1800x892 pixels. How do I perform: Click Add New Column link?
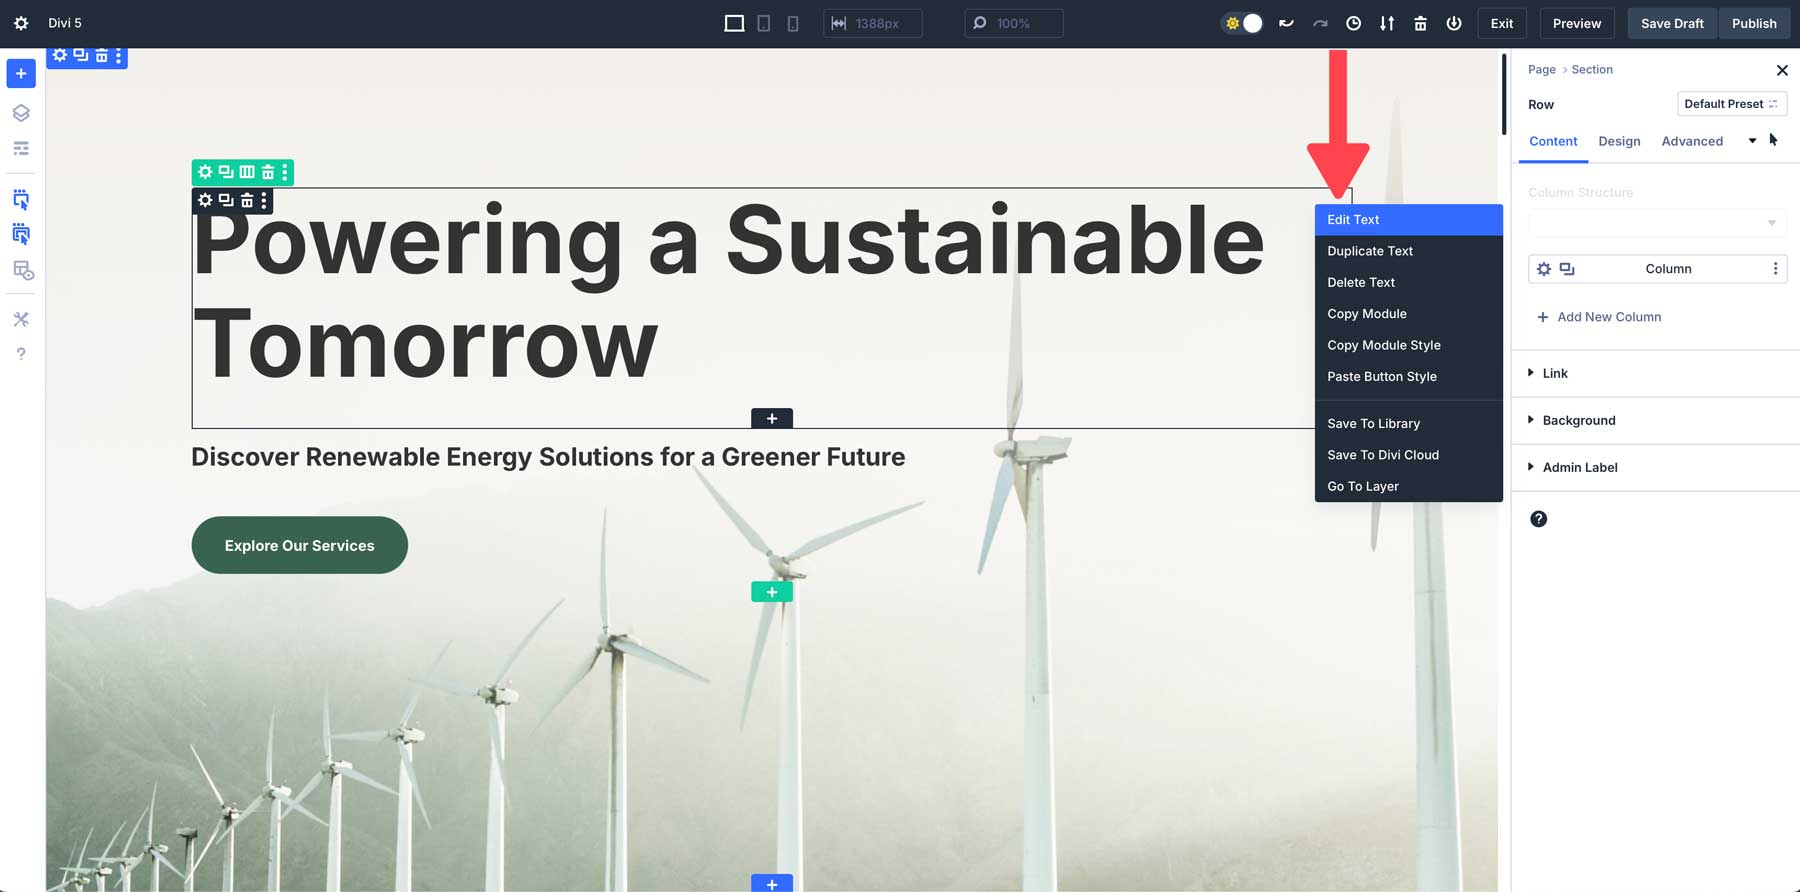tap(1599, 317)
